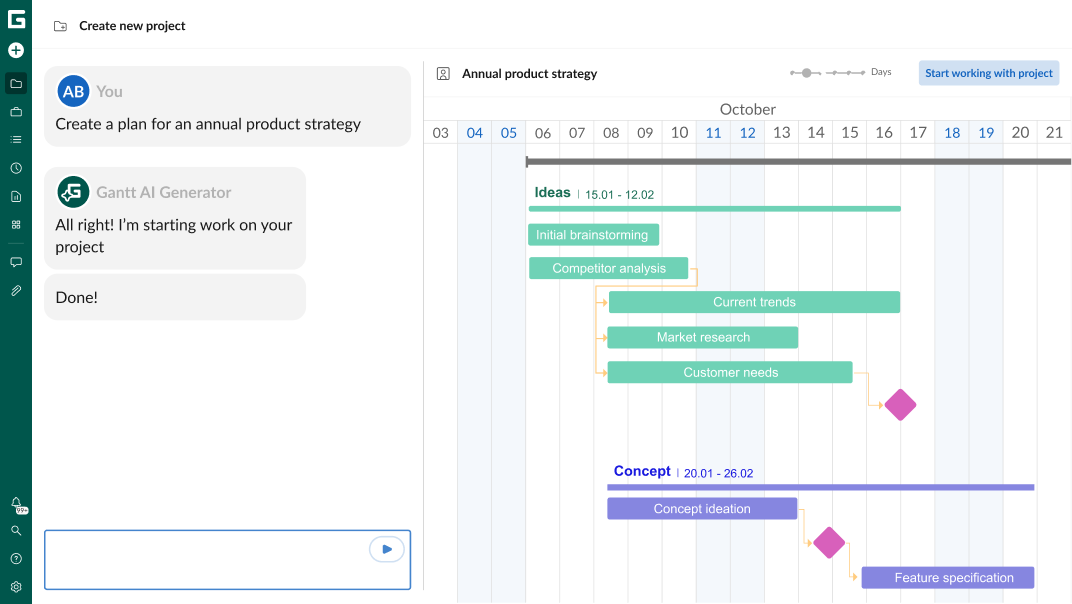This screenshot has width=1072, height=604.
Task: Select the Customer needs task bar
Action: coord(730,372)
